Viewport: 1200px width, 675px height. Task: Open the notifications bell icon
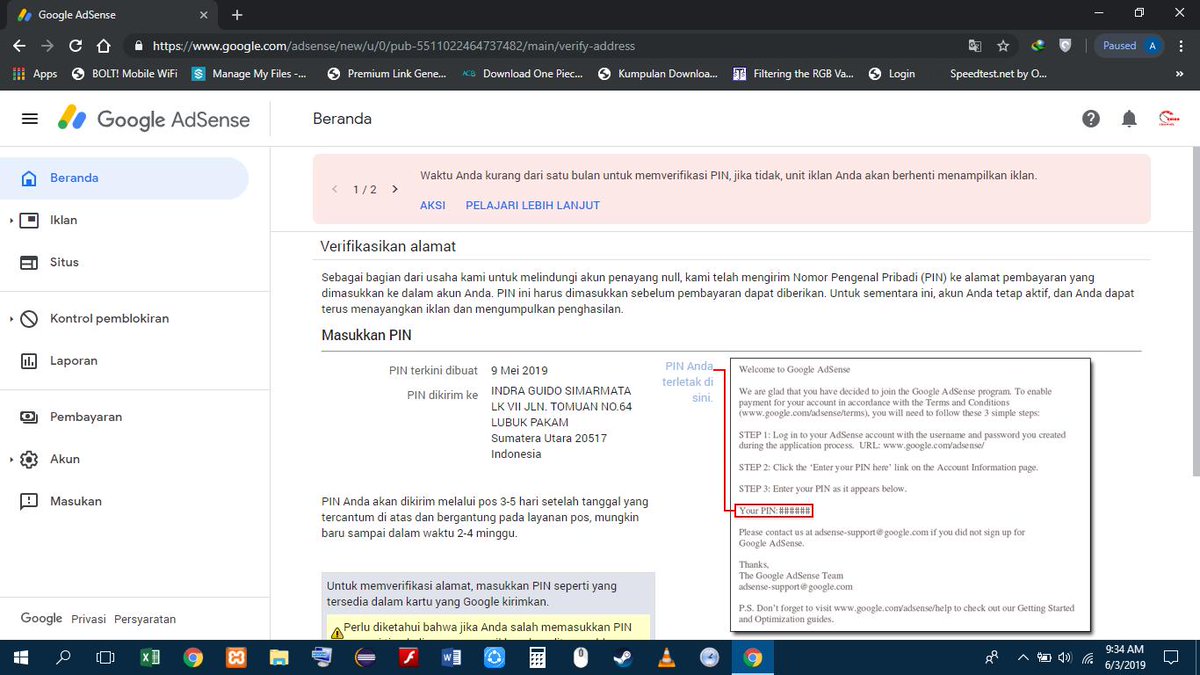click(x=1129, y=119)
